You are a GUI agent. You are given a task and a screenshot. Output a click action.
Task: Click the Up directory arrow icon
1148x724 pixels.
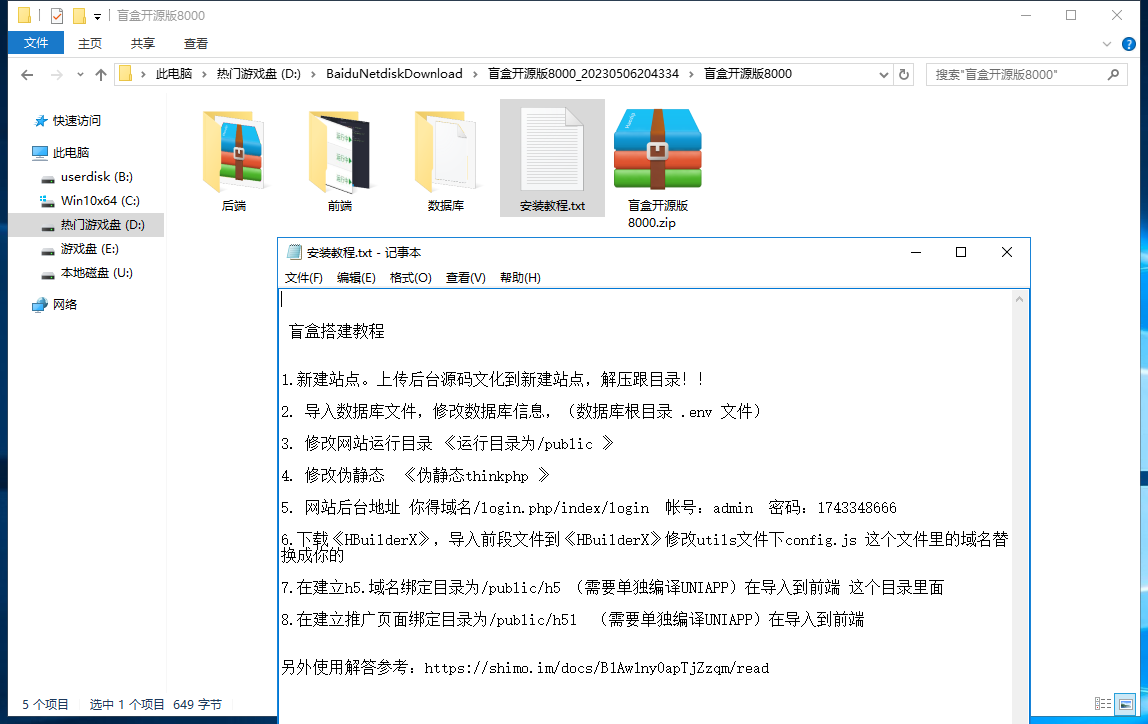click(x=101, y=75)
